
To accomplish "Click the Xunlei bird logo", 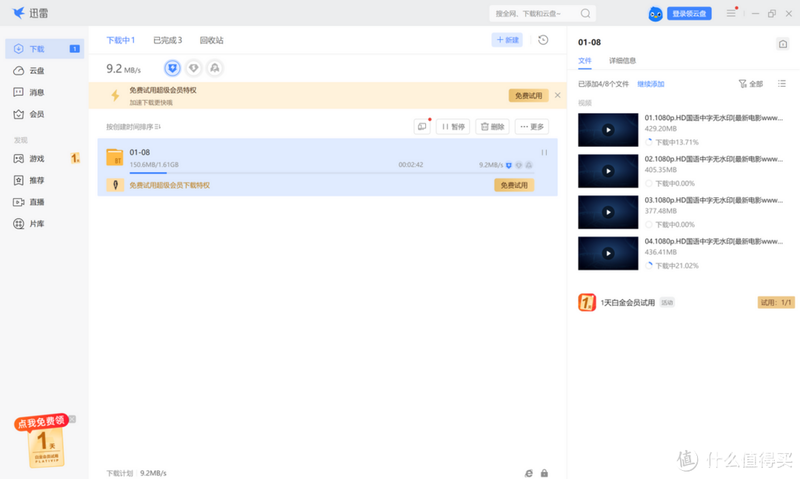I will [x=19, y=13].
